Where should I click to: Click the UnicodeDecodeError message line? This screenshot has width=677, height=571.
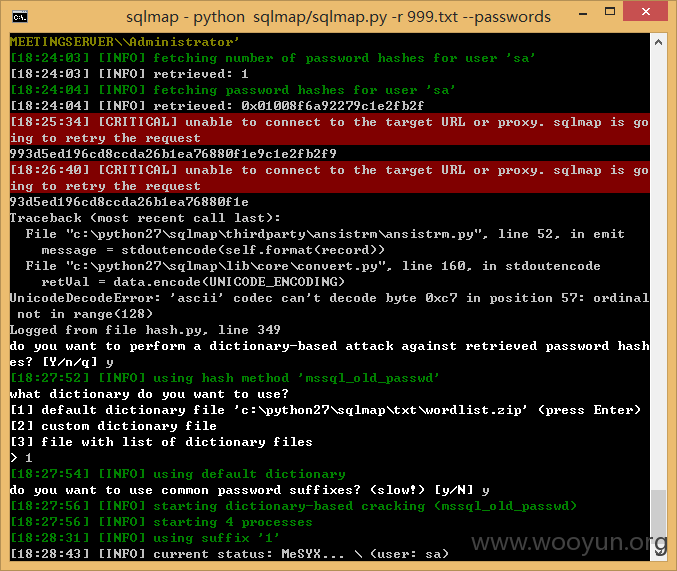pyautogui.click(x=329, y=306)
